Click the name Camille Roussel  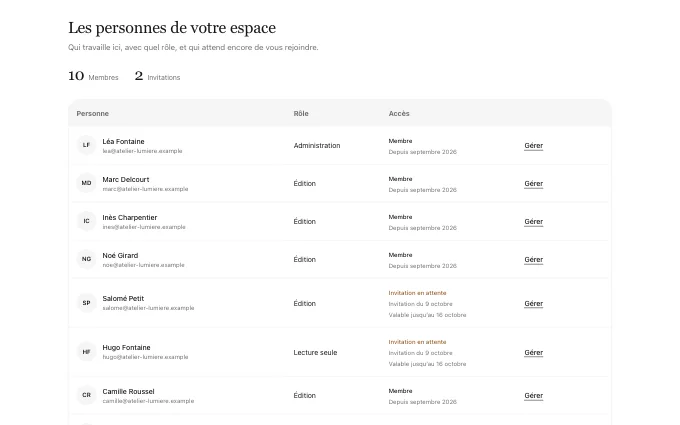[x=128, y=391]
